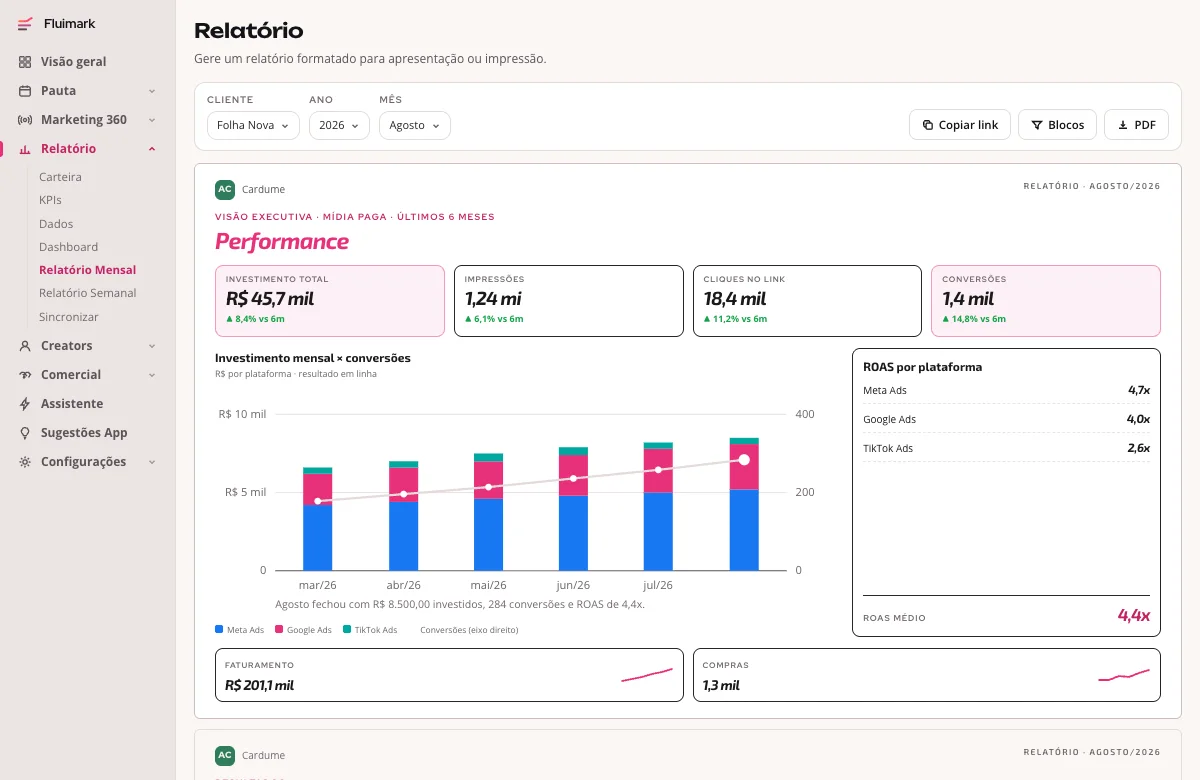1200x780 pixels.
Task: Click the Relatório bar chart icon
Action: [25, 149]
